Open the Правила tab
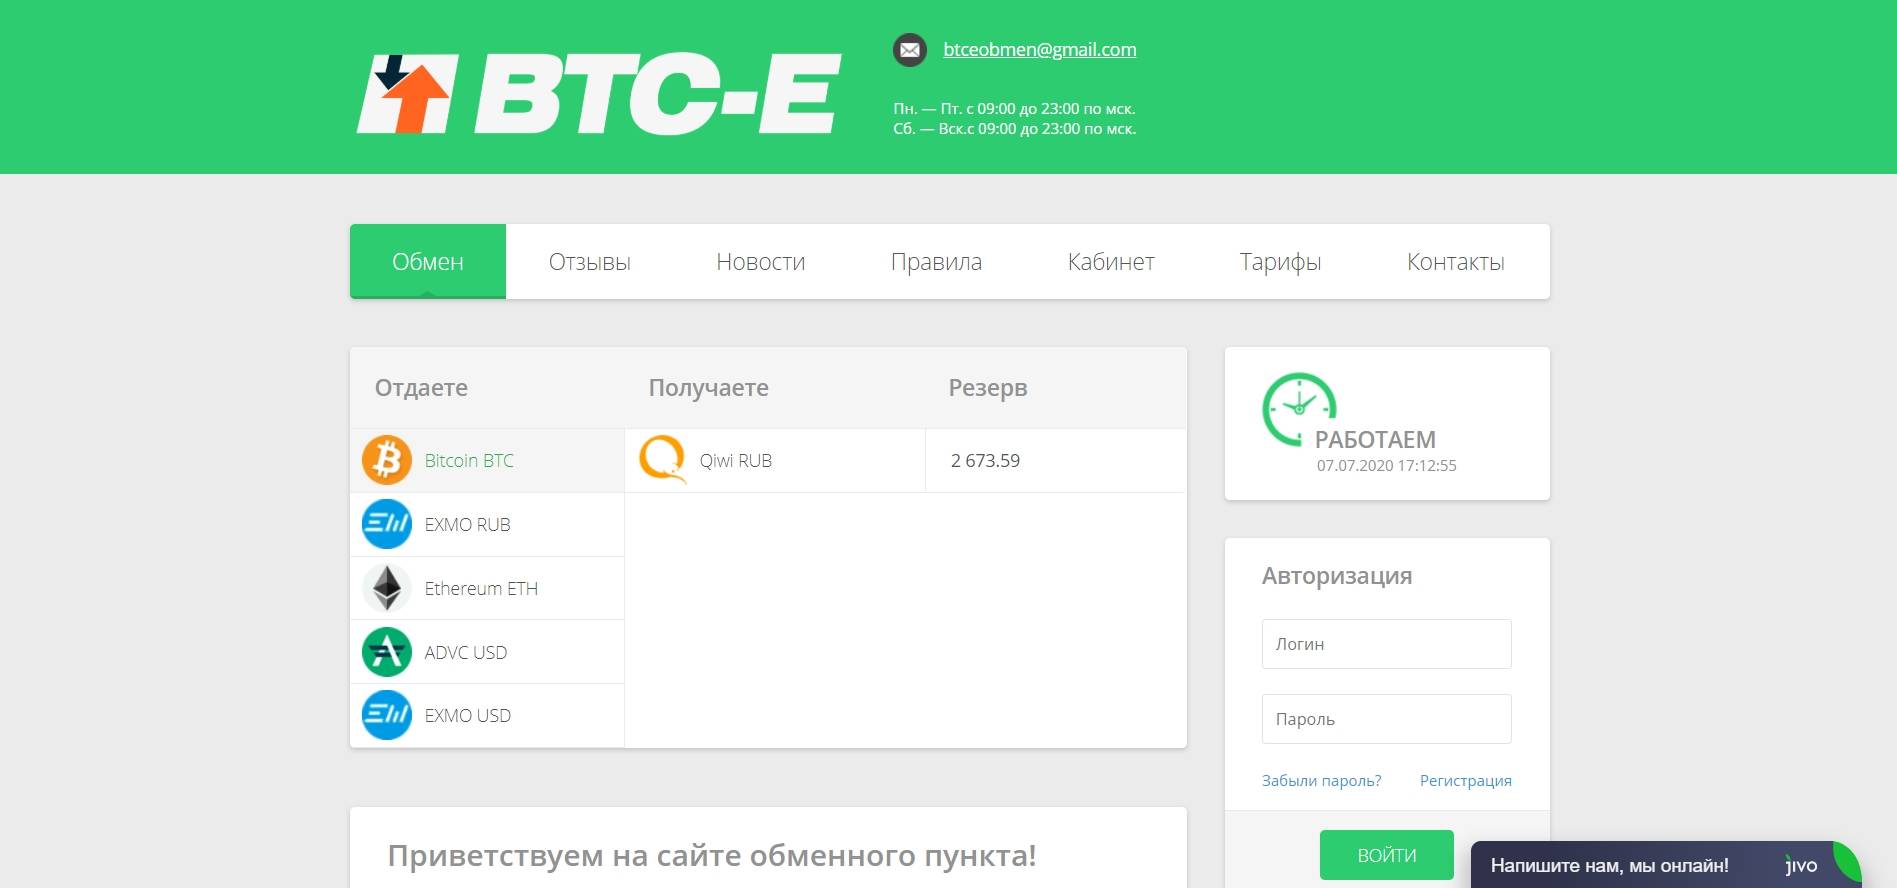 tap(936, 262)
